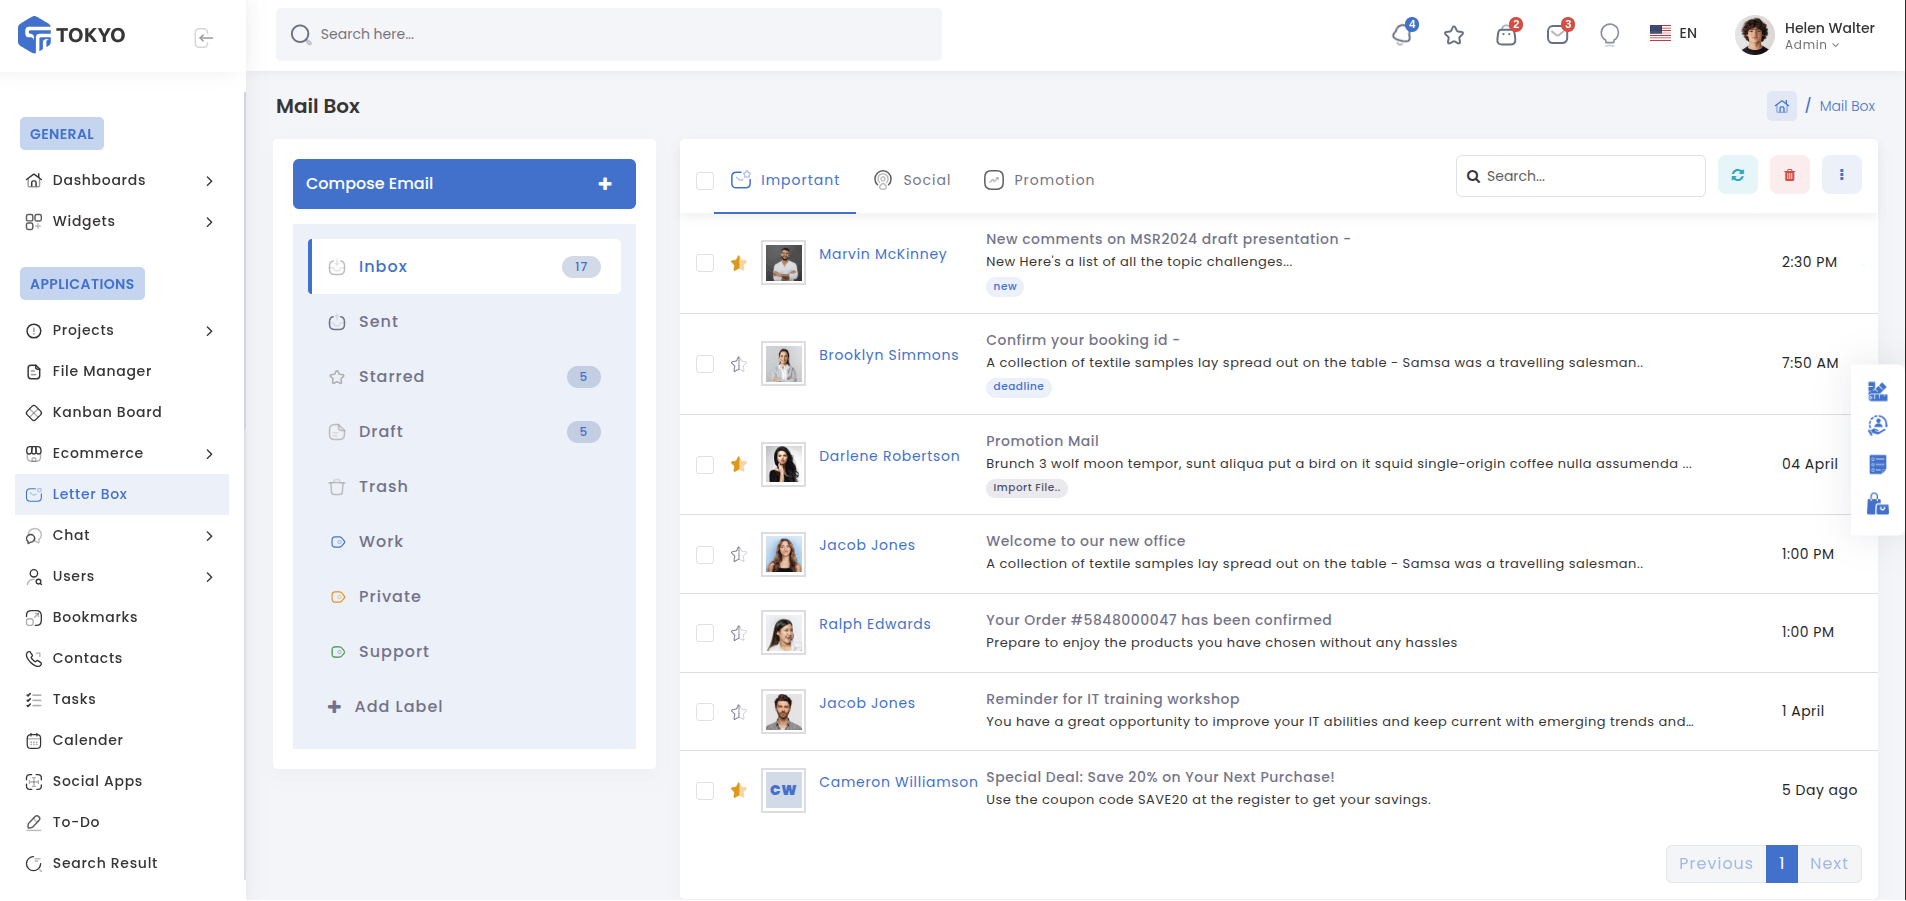The height and width of the screenshot is (901, 1906).
Task: Open the messages envelope icon in header
Action: coord(1558,35)
